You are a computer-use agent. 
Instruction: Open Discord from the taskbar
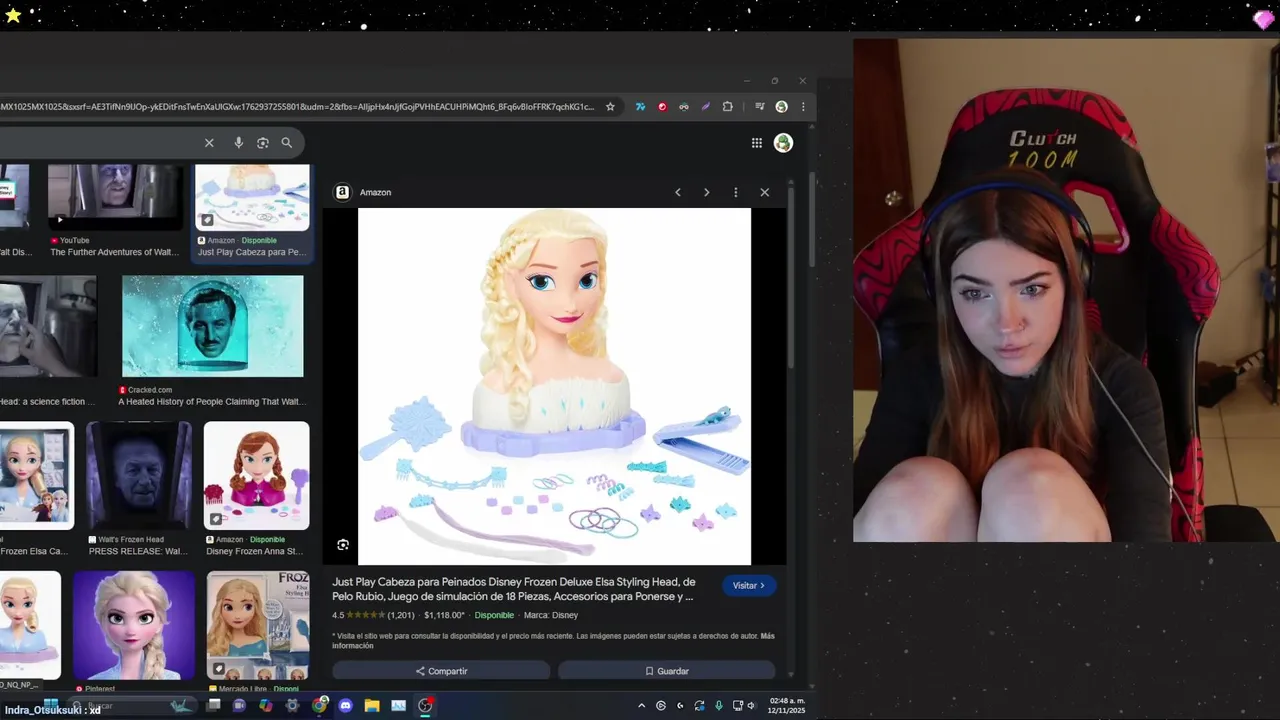point(345,705)
